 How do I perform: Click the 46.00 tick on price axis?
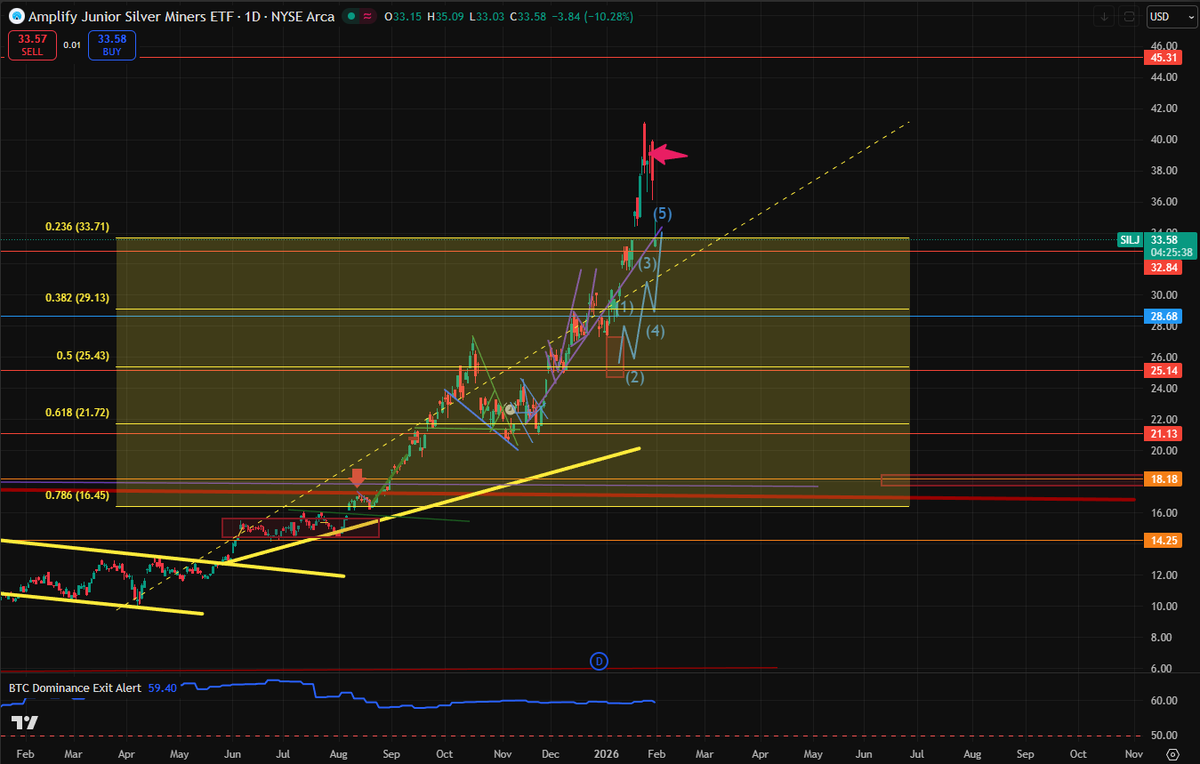point(1162,46)
